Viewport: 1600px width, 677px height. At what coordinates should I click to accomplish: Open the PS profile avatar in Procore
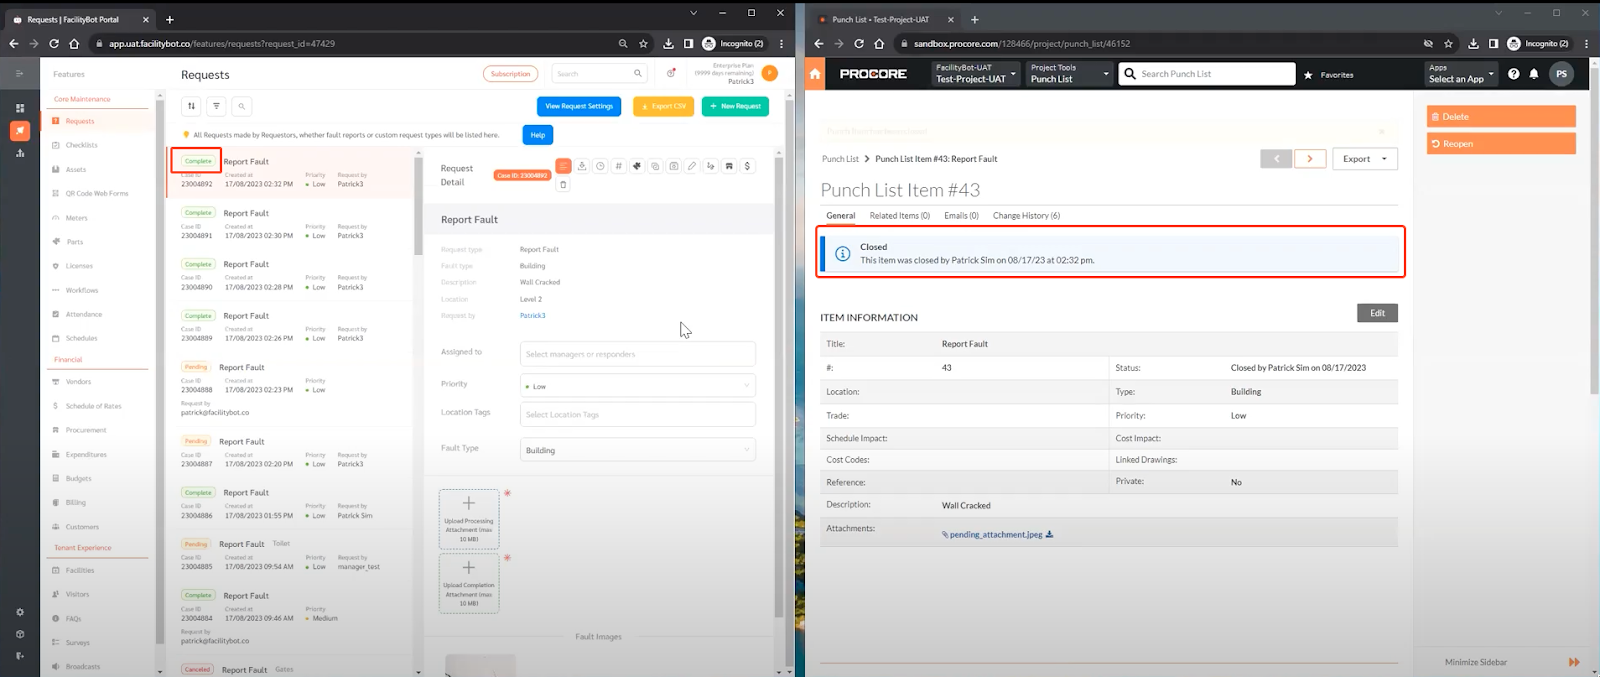pos(1561,74)
